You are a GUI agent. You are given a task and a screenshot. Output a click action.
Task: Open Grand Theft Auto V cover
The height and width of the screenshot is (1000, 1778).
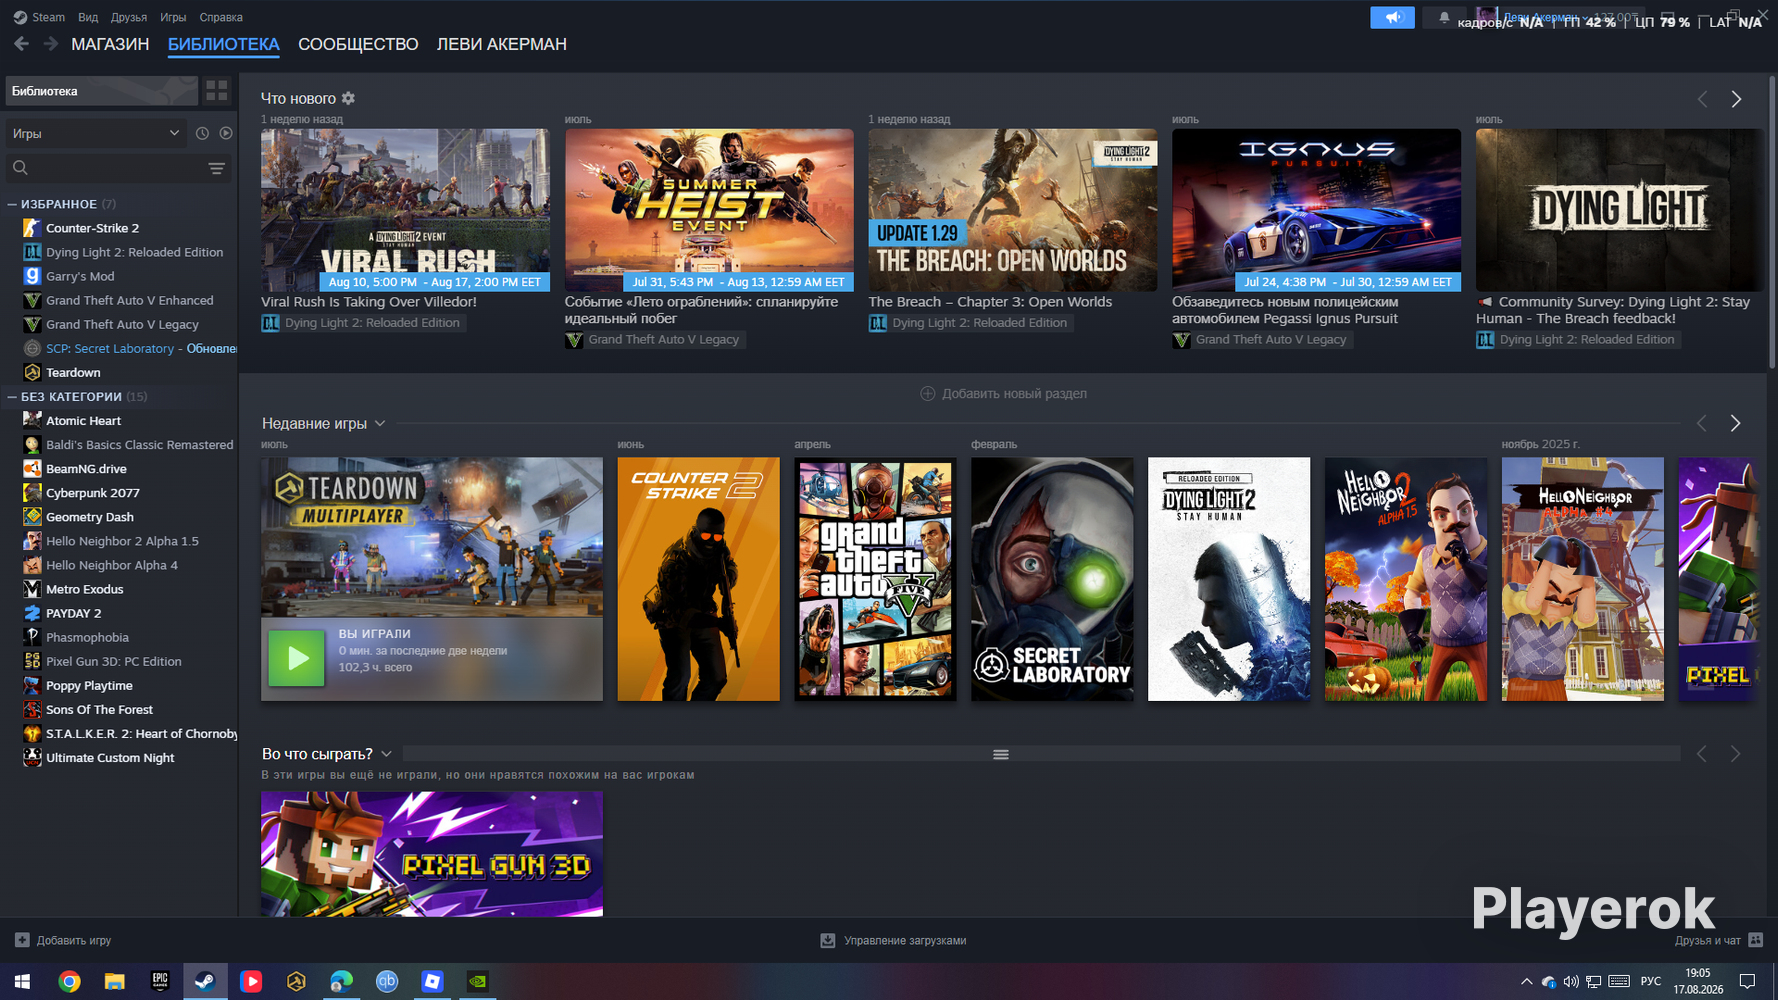pyautogui.click(x=875, y=579)
